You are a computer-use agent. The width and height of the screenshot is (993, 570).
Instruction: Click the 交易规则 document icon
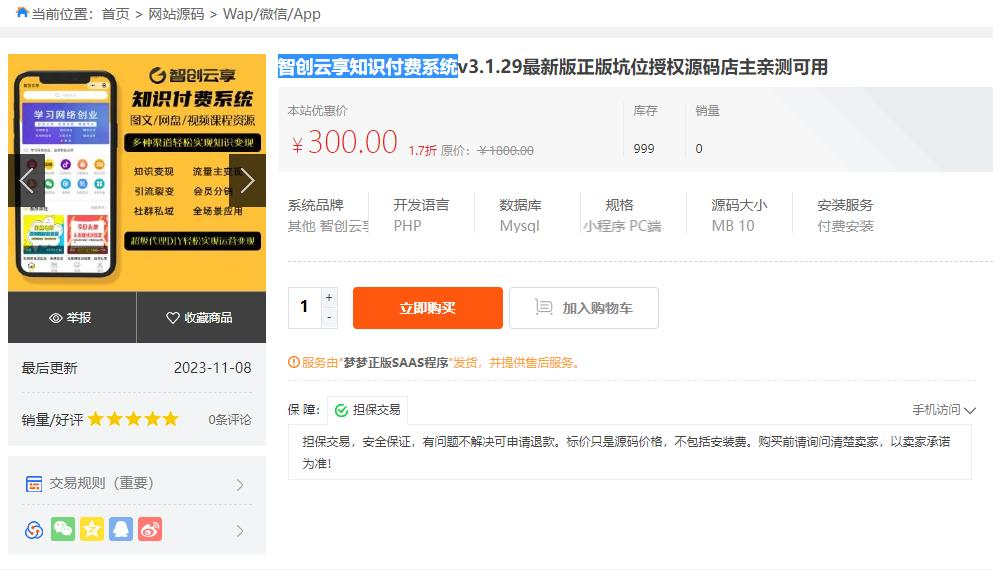click(34, 484)
